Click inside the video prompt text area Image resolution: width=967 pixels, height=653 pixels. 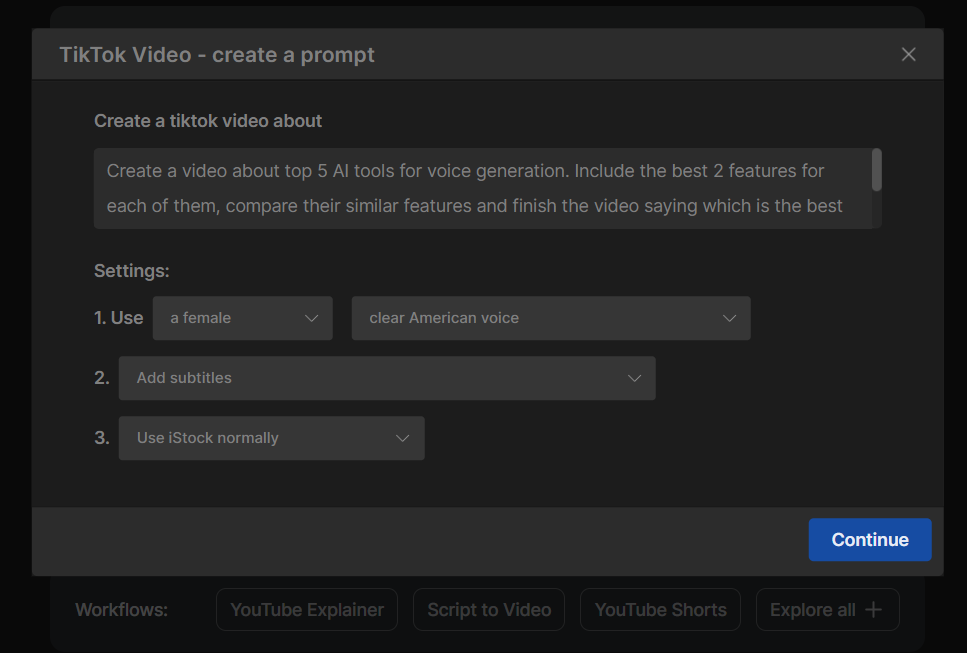click(x=480, y=188)
